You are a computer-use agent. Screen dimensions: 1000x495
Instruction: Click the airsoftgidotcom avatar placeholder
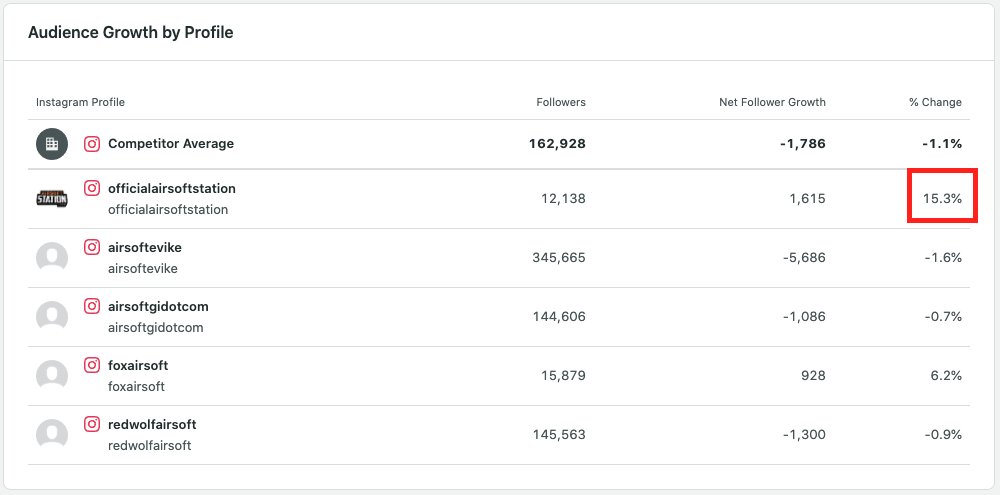52,316
